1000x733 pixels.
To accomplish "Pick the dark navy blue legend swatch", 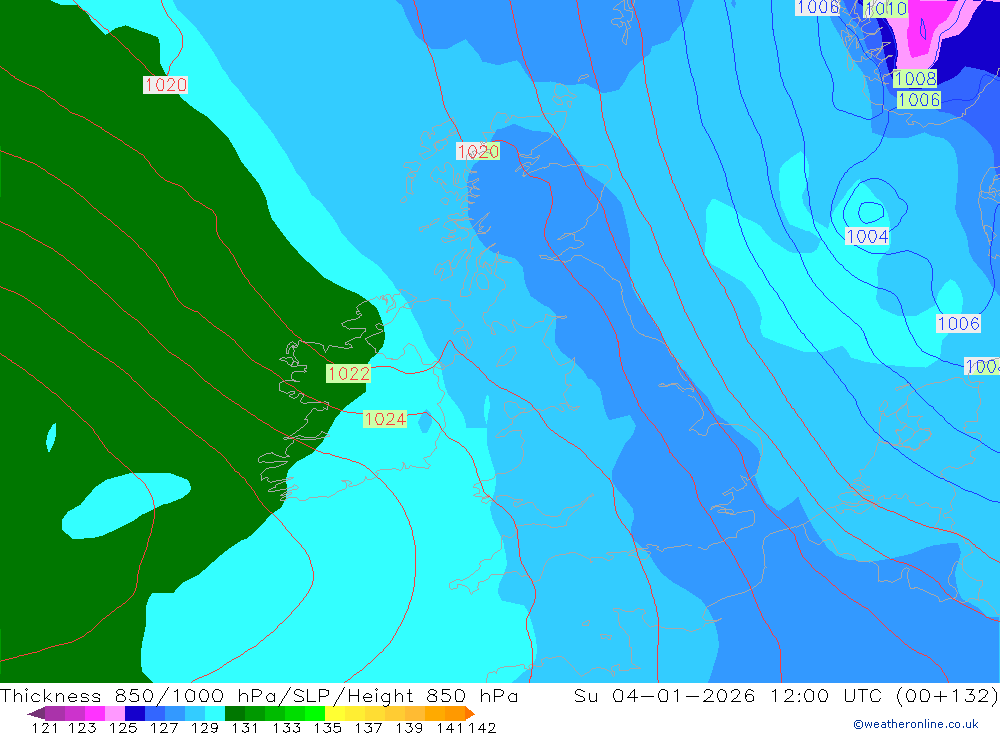I will click(135, 713).
